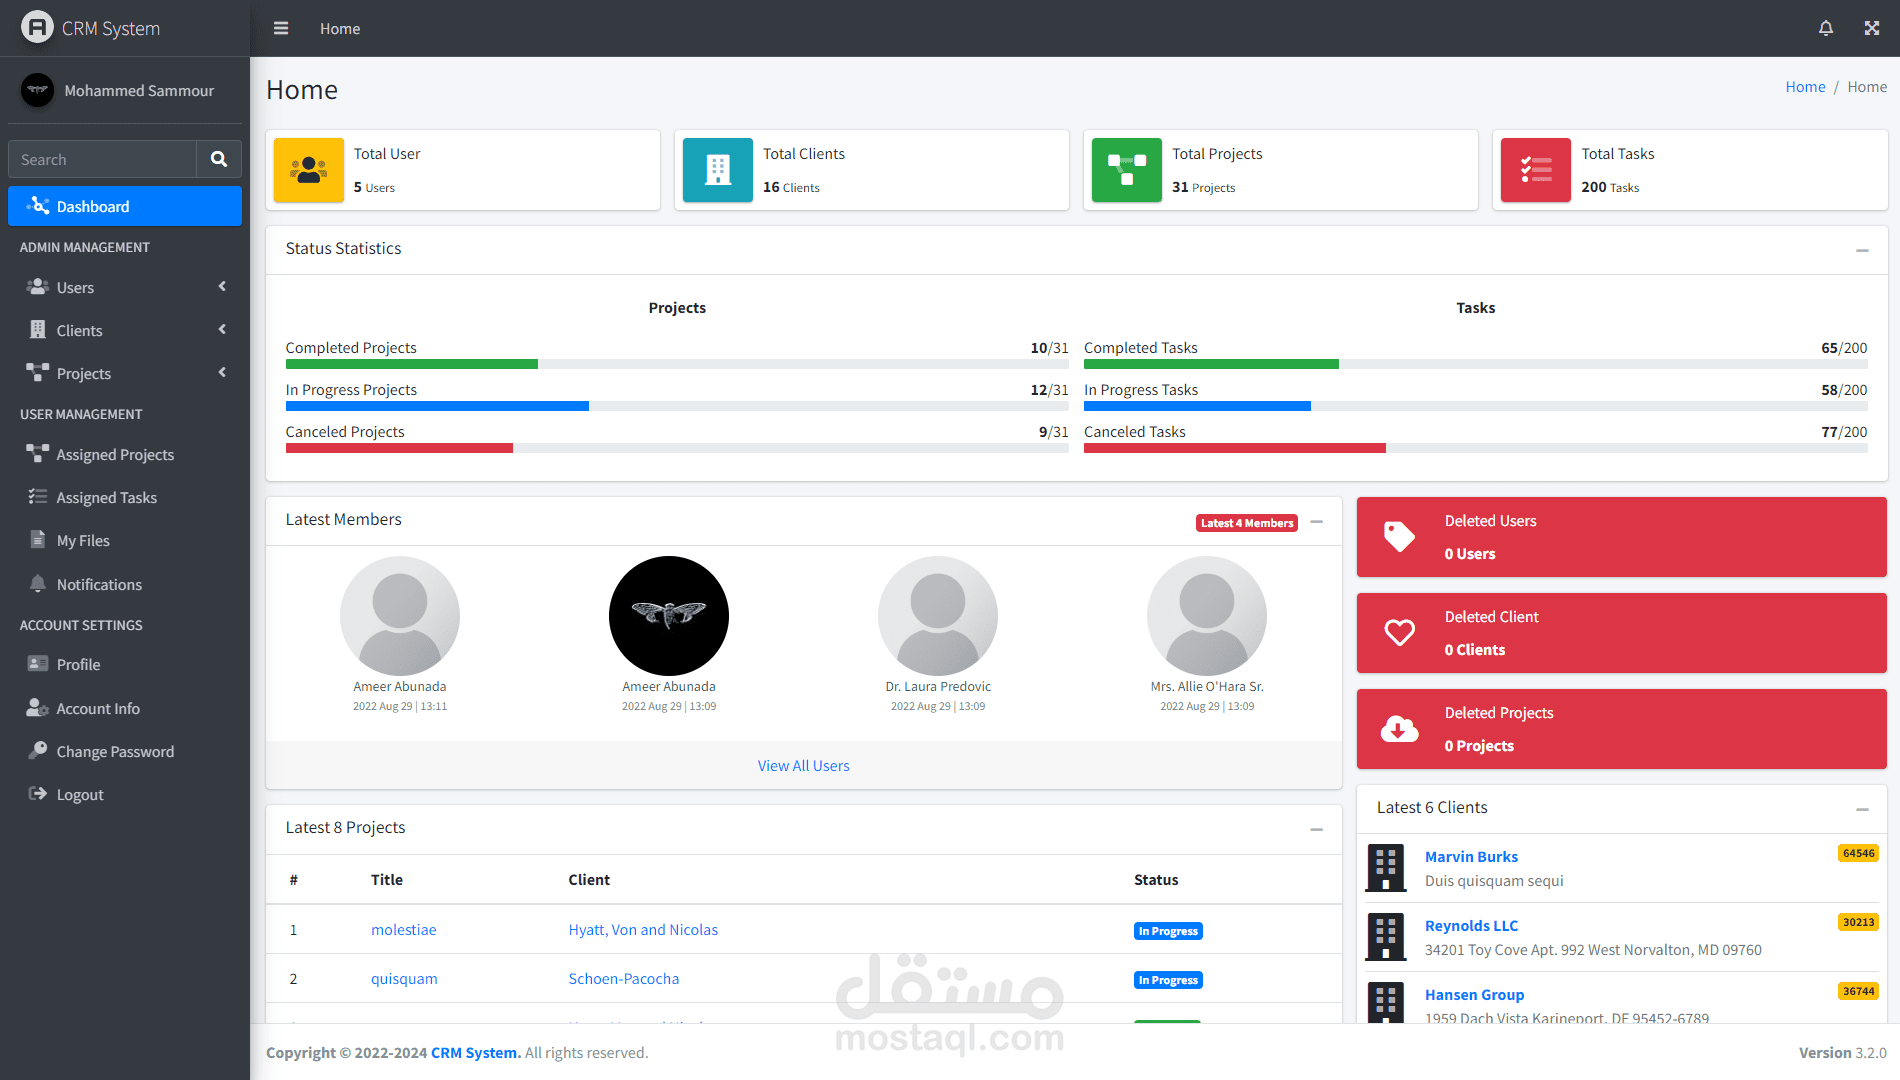Open View All Users link
The image size is (1900, 1080).
coord(803,765)
